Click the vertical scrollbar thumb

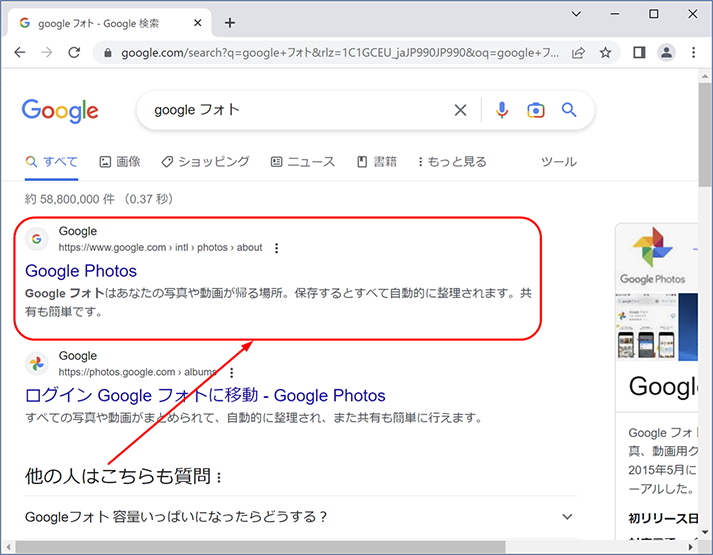[x=705, y=134]
